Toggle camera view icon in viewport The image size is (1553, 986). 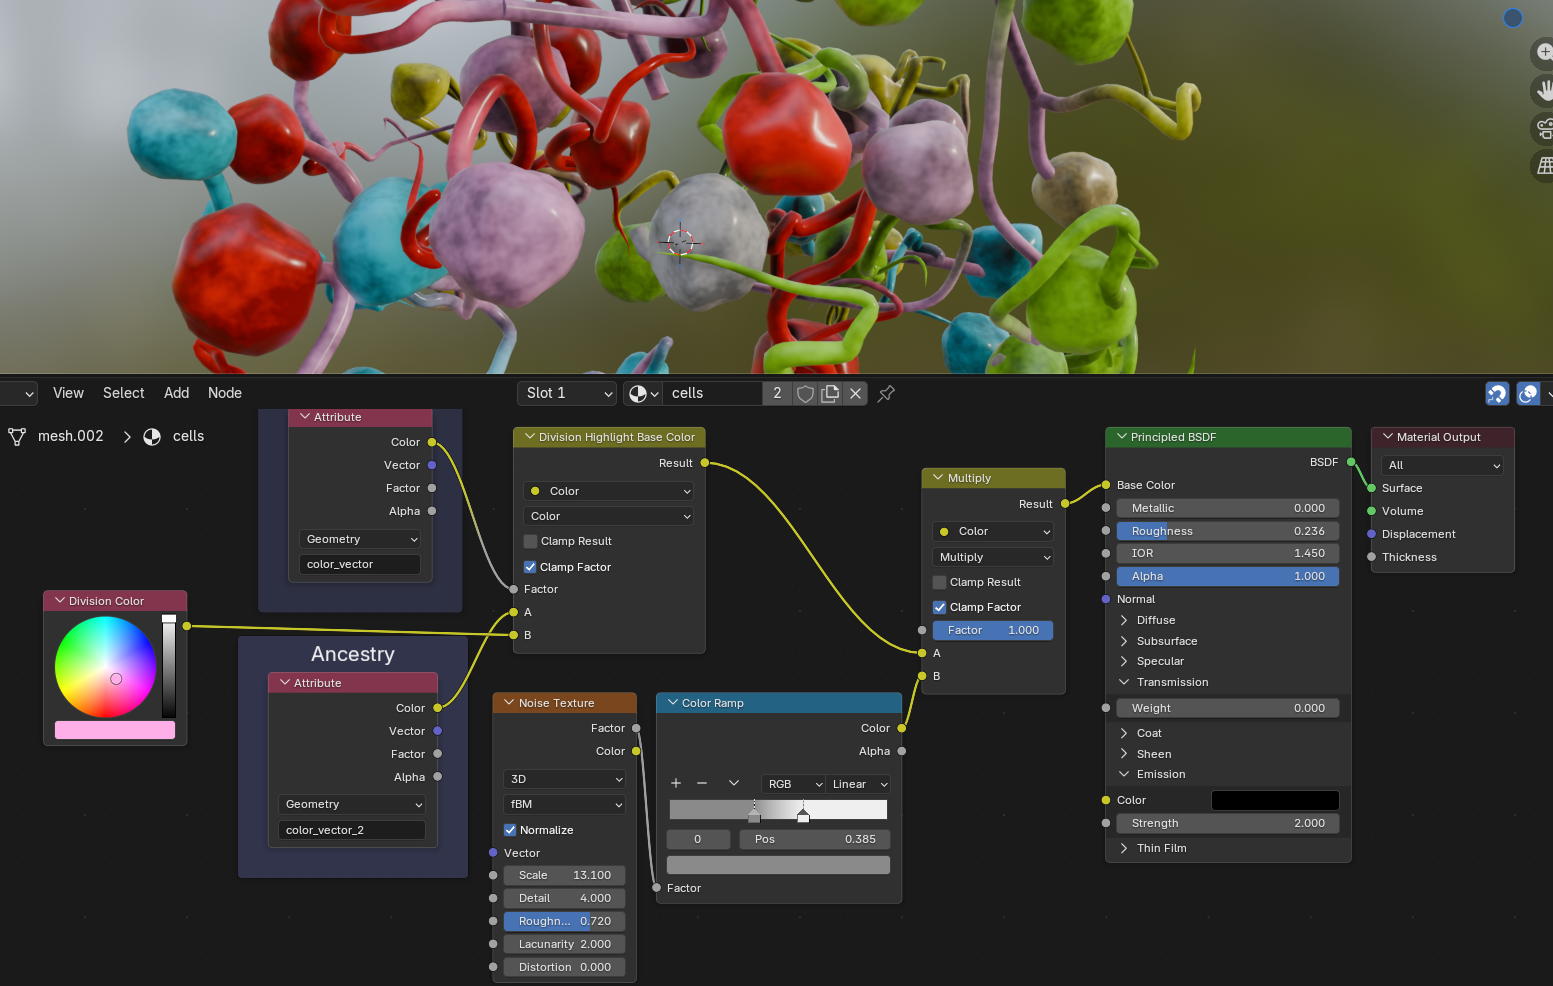pos(1543,128)
